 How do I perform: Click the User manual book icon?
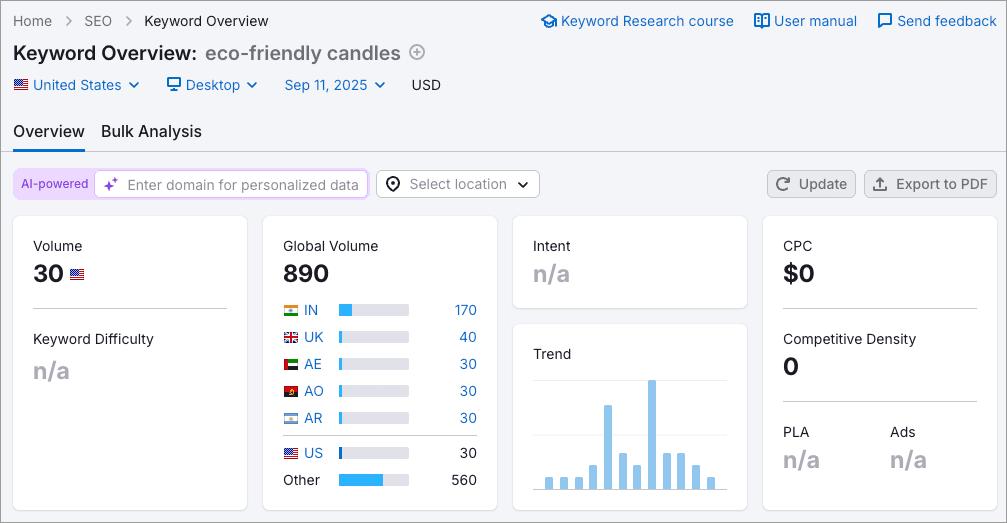(x=762, y=21)
